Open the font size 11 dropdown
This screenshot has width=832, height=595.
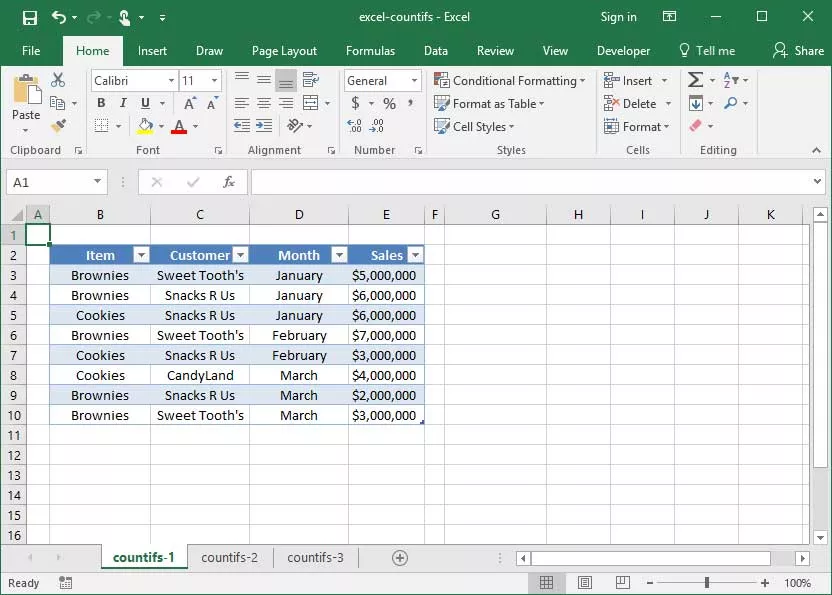(214, 81)
